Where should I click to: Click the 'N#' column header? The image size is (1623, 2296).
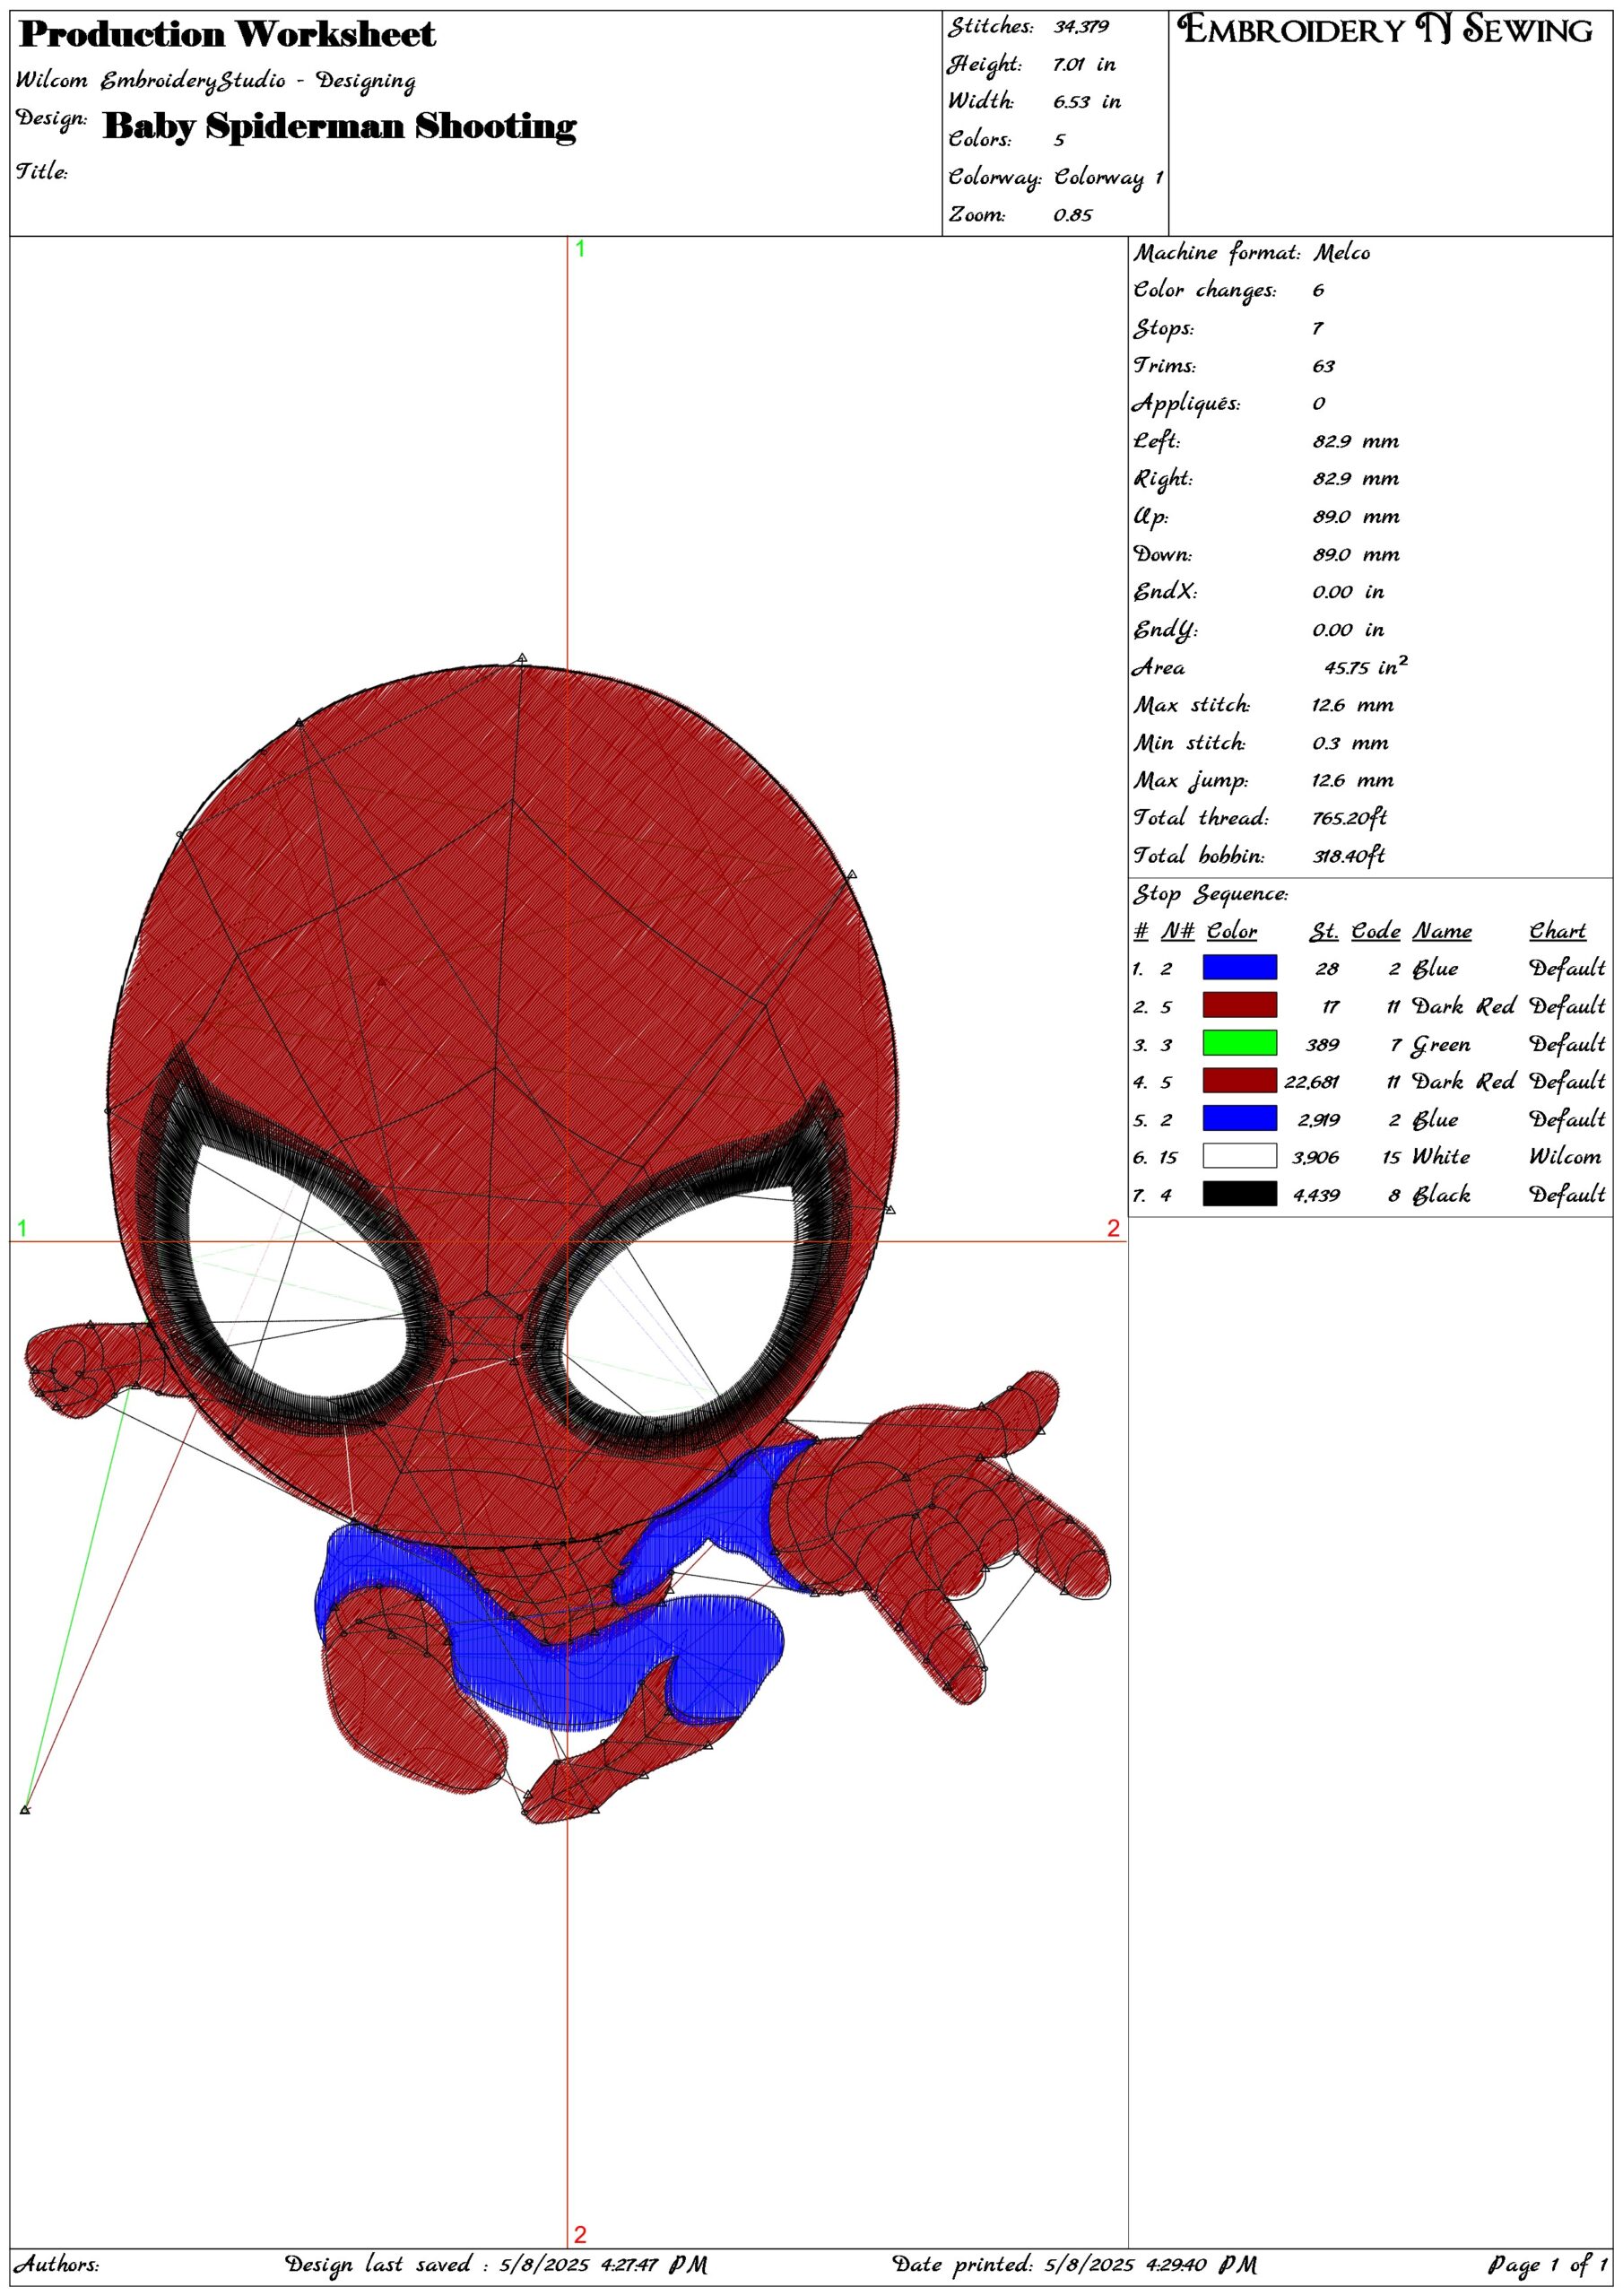tap(1178, 932)
